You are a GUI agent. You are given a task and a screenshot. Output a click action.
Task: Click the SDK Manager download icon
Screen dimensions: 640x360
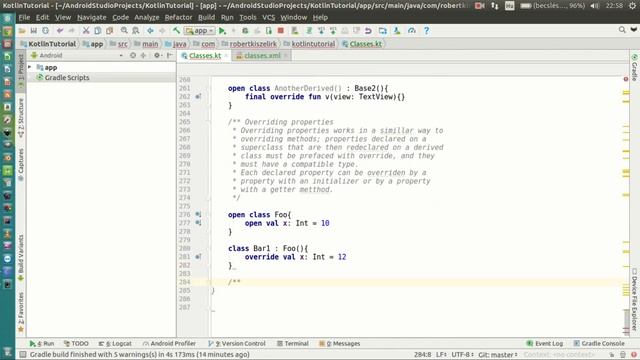tap(397, 31)
